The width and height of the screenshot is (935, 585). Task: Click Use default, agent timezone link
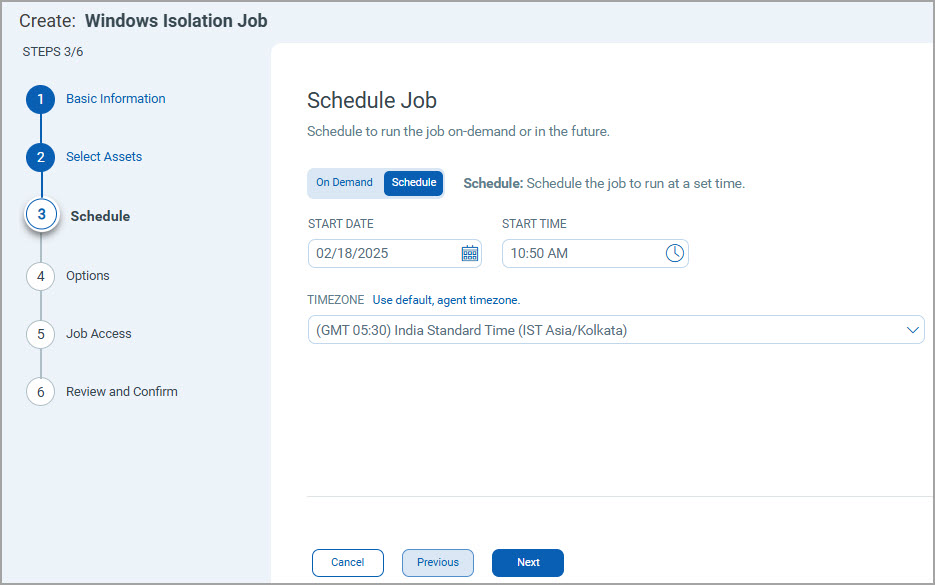(x=446, y=300)
